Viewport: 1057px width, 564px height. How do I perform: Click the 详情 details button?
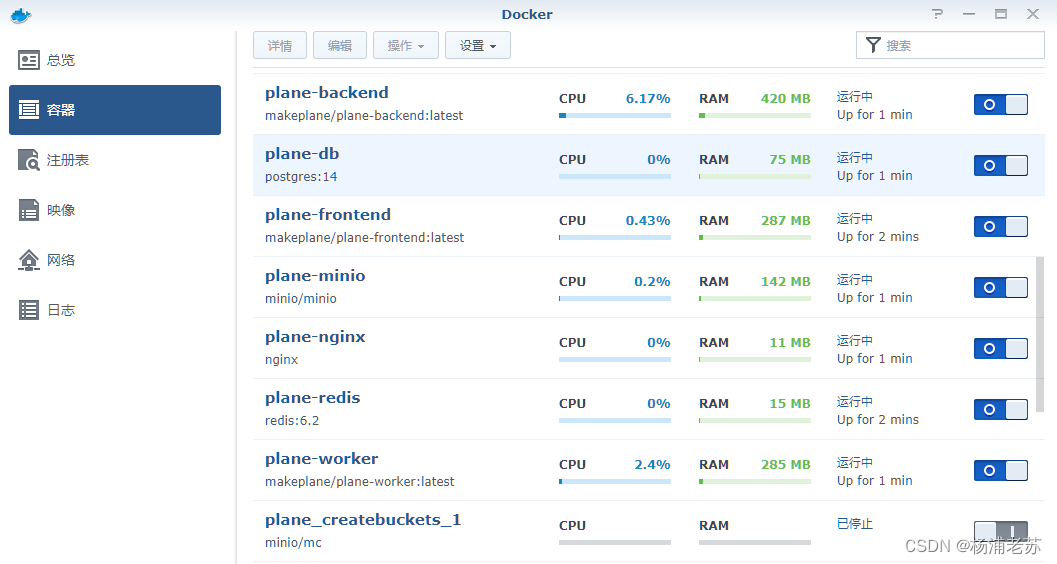click(280, 45)
